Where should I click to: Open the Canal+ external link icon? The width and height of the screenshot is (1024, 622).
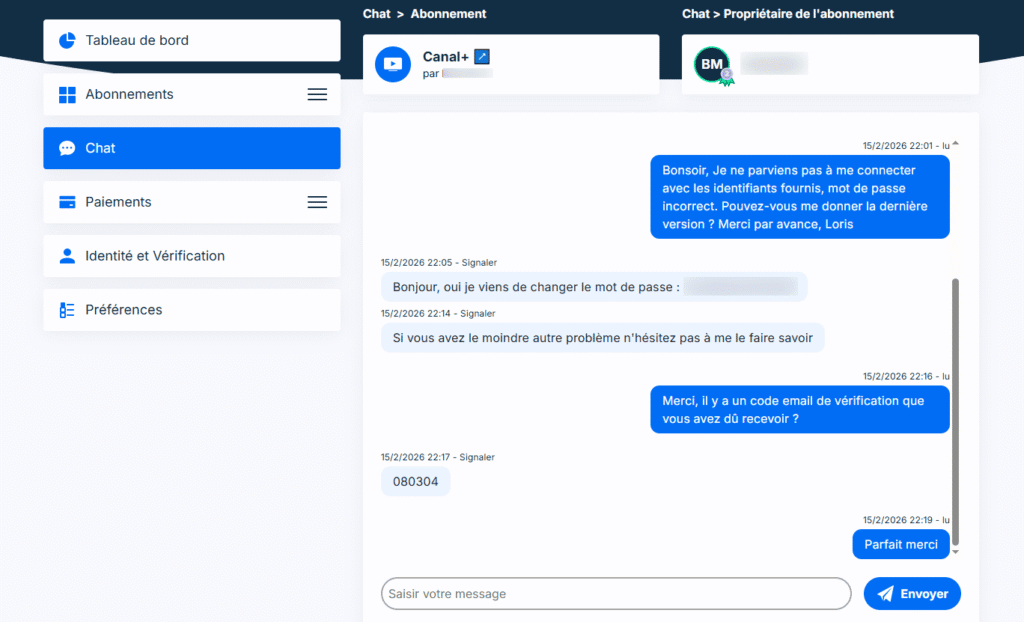(x=482, y=57)
